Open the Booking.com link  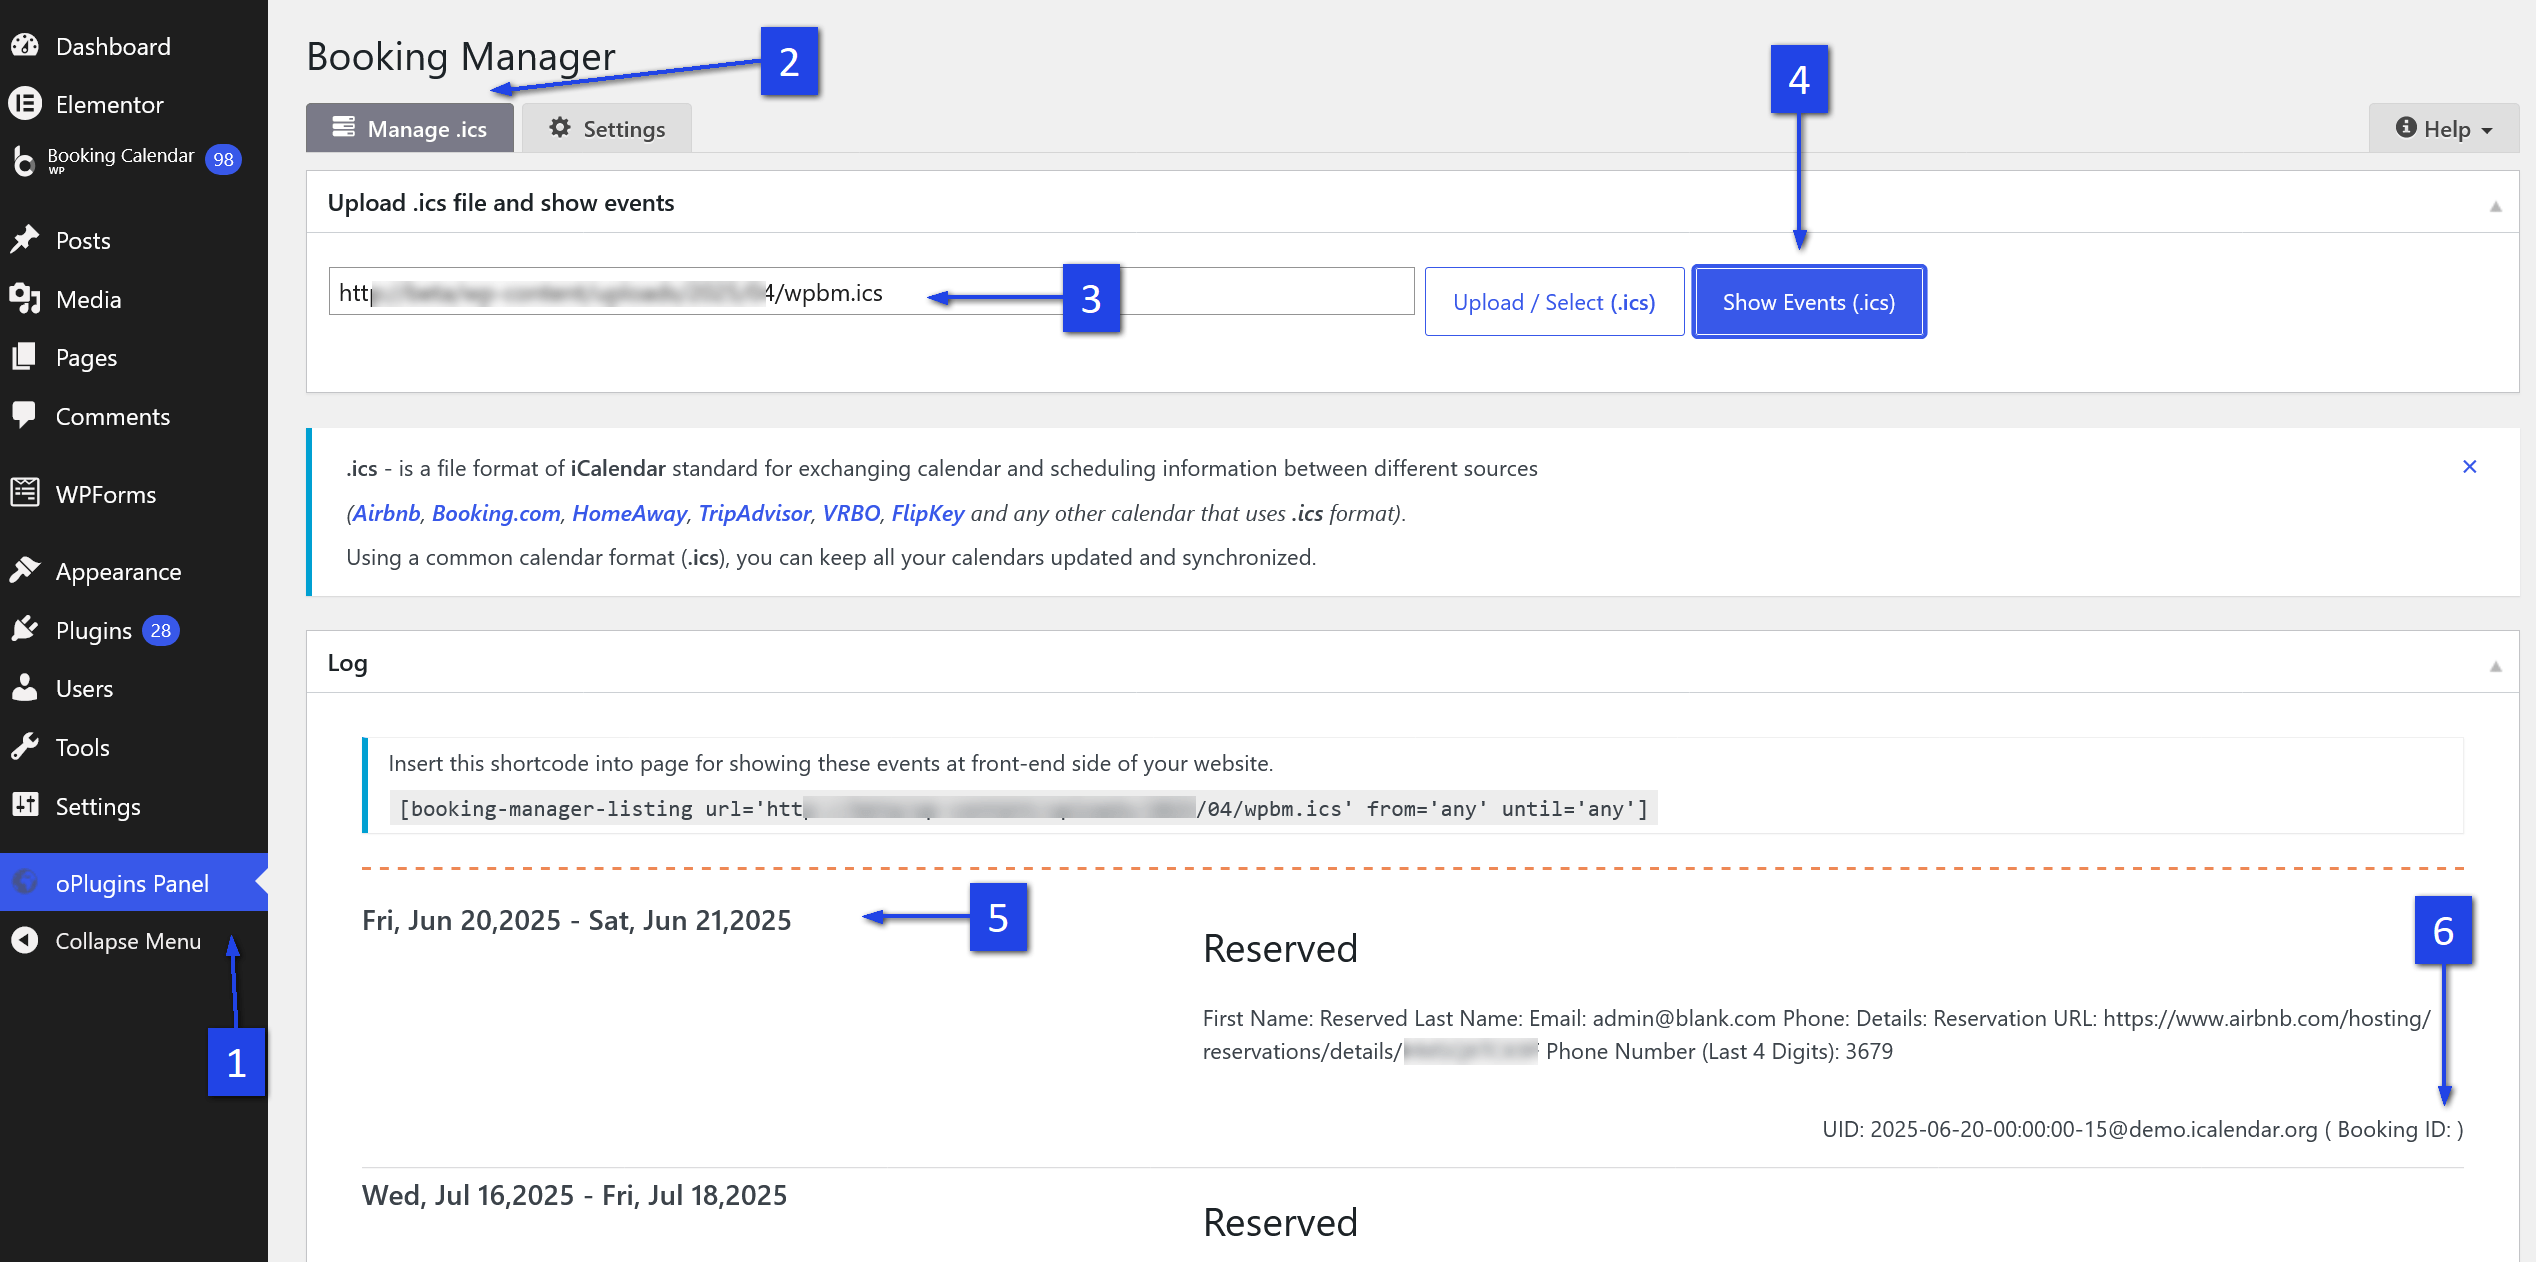[x=496, y=513]
